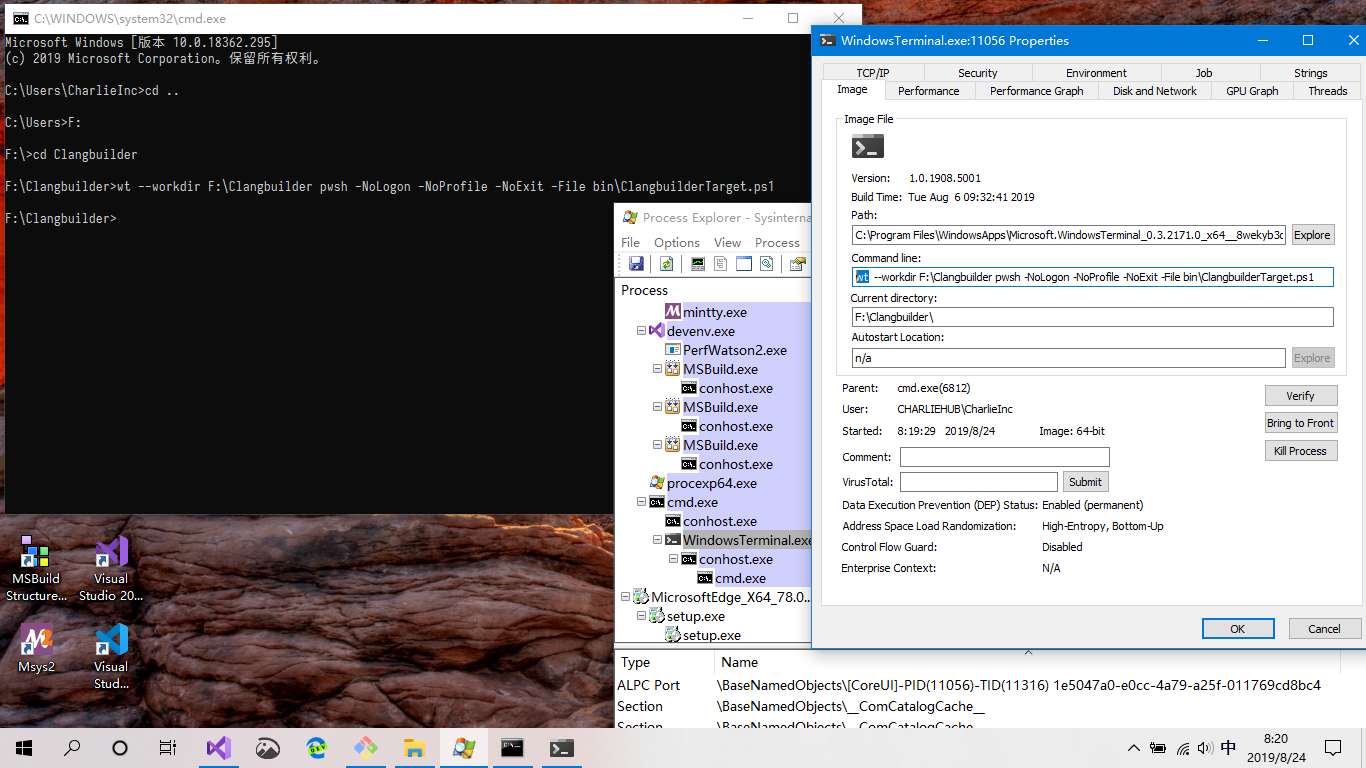This screenshot has width=1366, height=768.
Task: Open the File menu in Process Explorer
Action: tap(630, 242)
